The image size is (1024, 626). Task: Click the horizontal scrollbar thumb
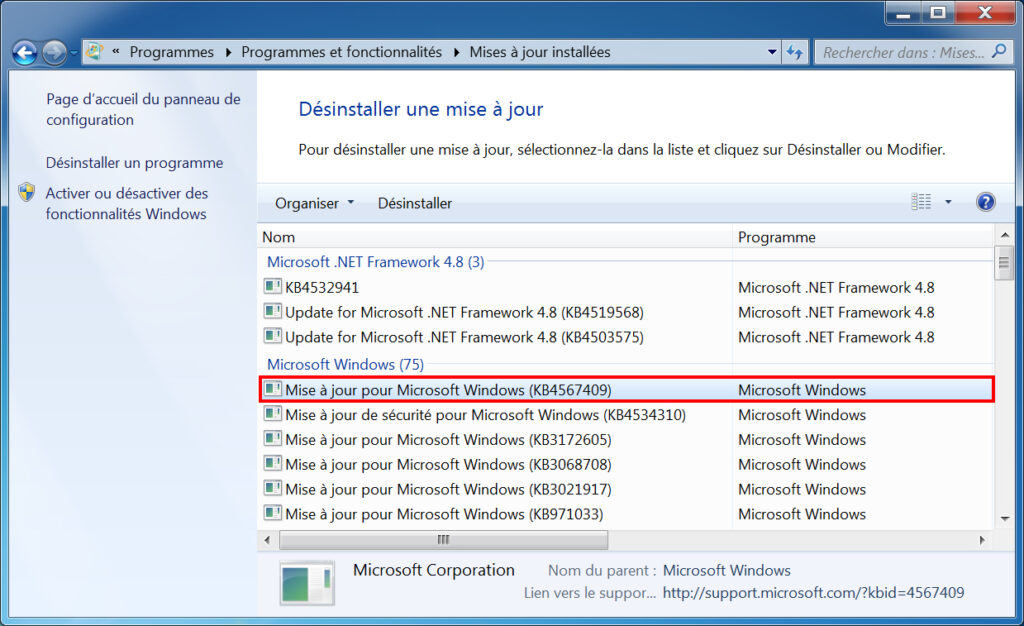[x=443, y=540]
